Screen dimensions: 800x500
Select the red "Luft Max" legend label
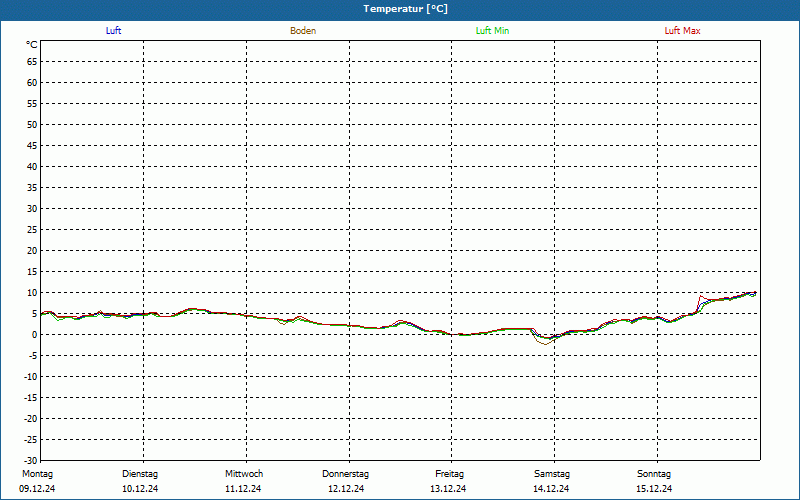(x=682, y=31)
